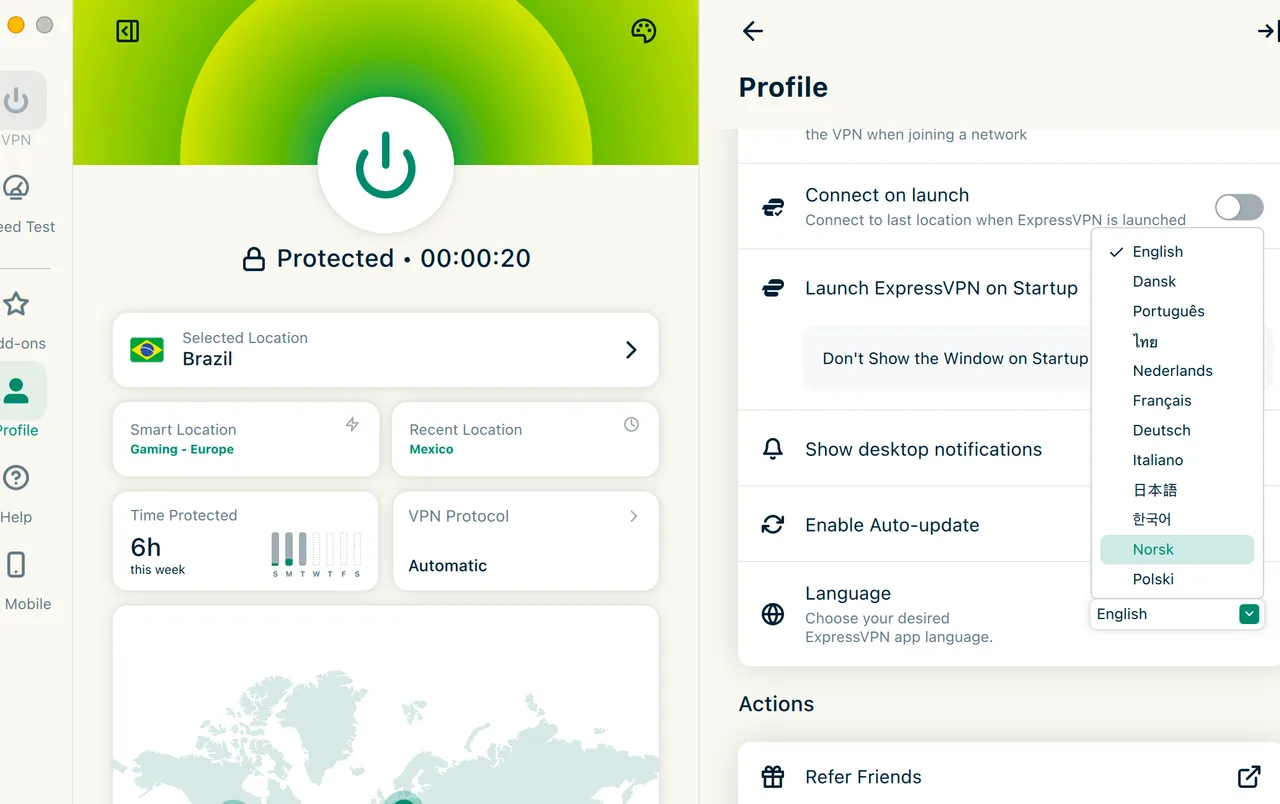The image size is (1280, 804).
Task: Open Selected Location chevron arrow
Action: (631, 350)
